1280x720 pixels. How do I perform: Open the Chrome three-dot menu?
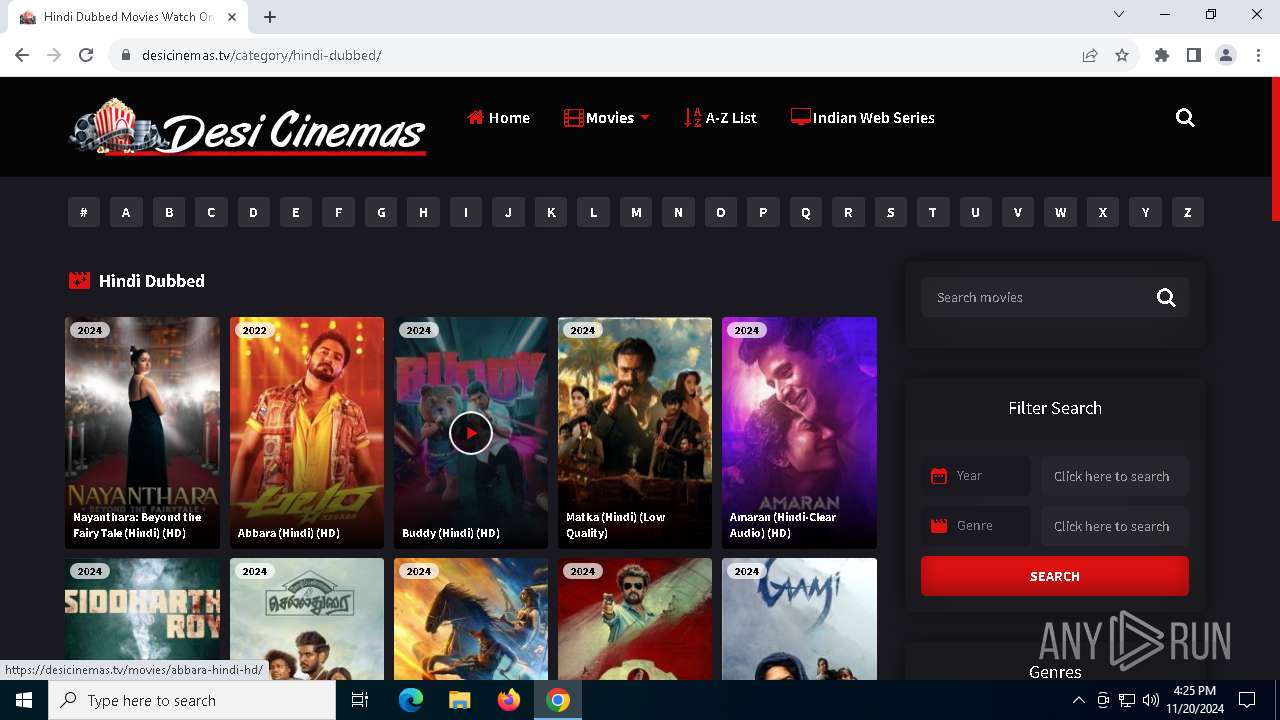(1258, 55)
